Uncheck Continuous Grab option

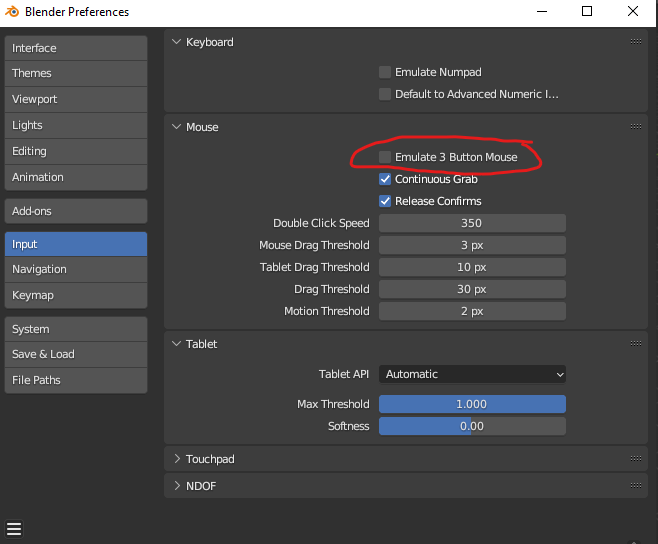pos(385,179)
